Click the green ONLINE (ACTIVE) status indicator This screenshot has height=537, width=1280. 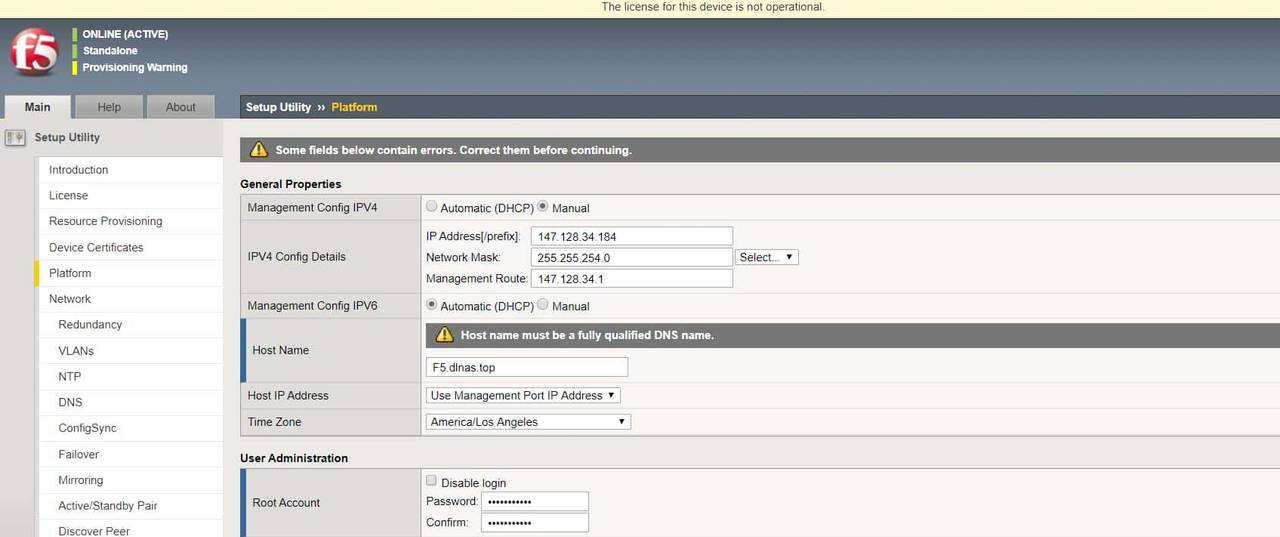tap(74, 34)
